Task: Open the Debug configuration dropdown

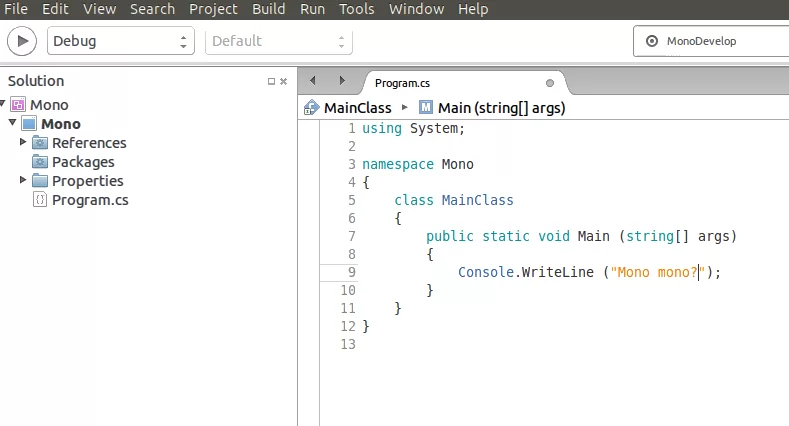Action: point(120,41)
